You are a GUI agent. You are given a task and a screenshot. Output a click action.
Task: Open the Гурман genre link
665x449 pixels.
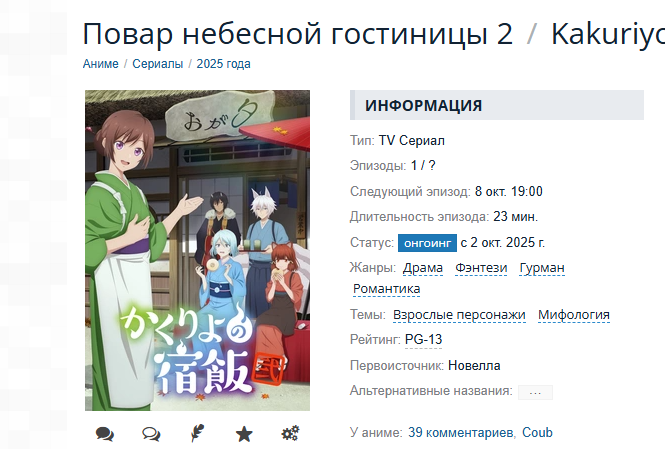(x=542, y=268)
